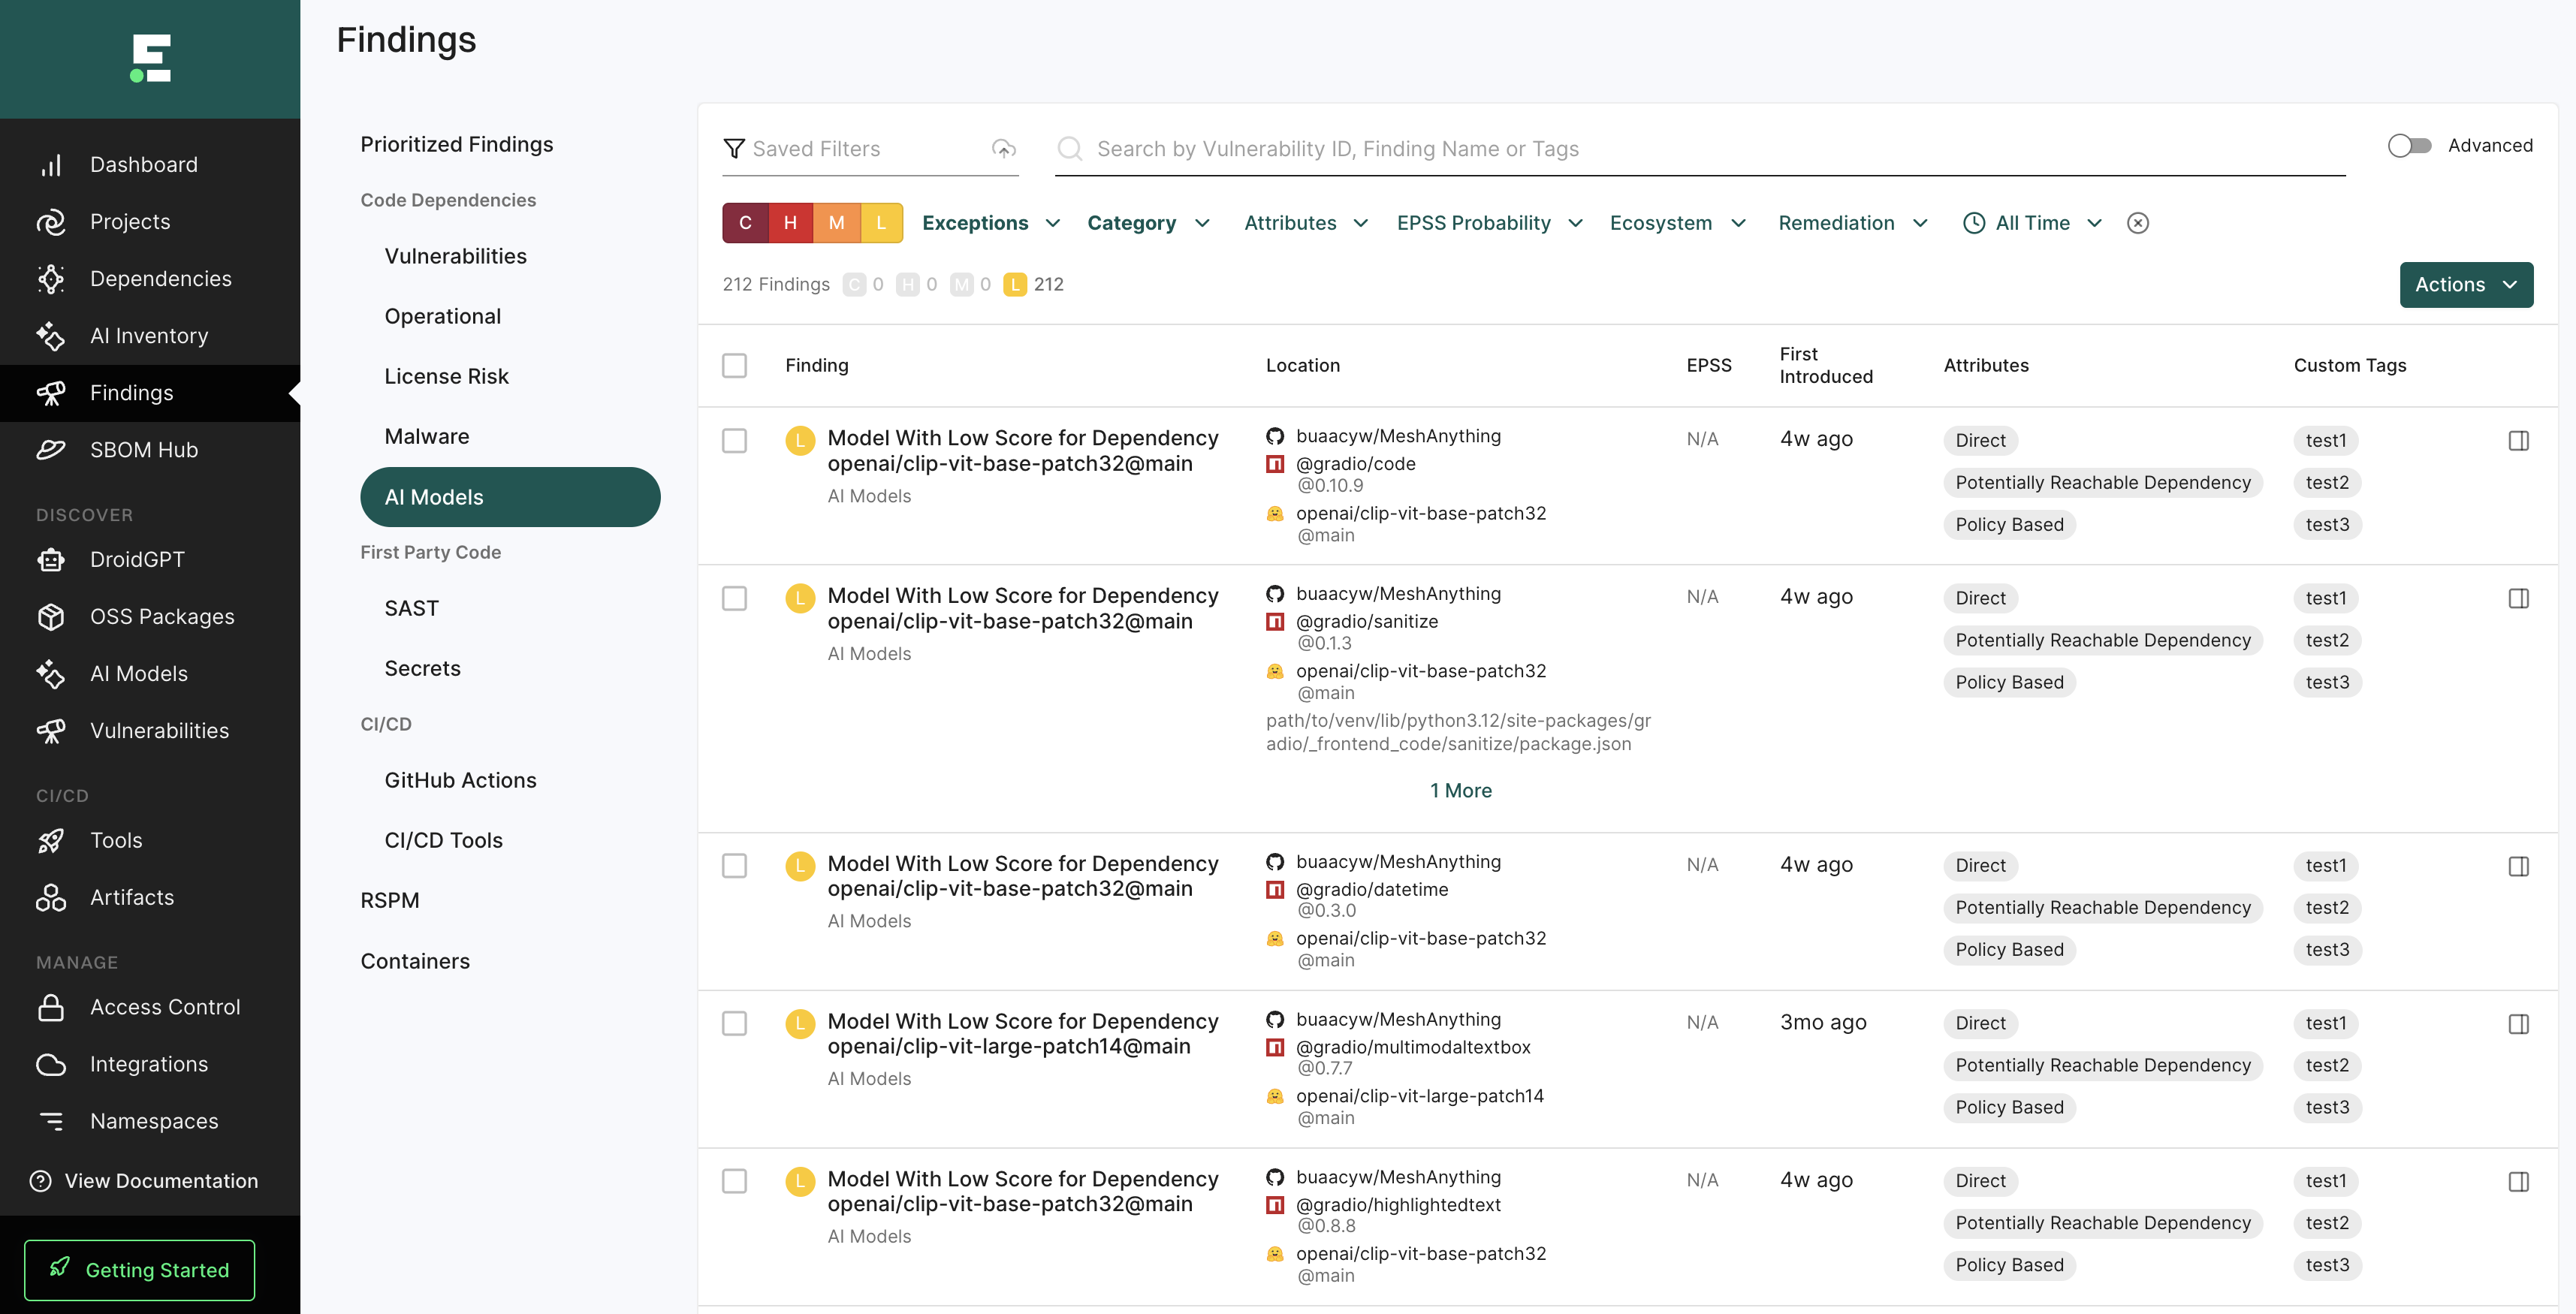
Task: Click the Finding column header
Action: coord(816,366)
